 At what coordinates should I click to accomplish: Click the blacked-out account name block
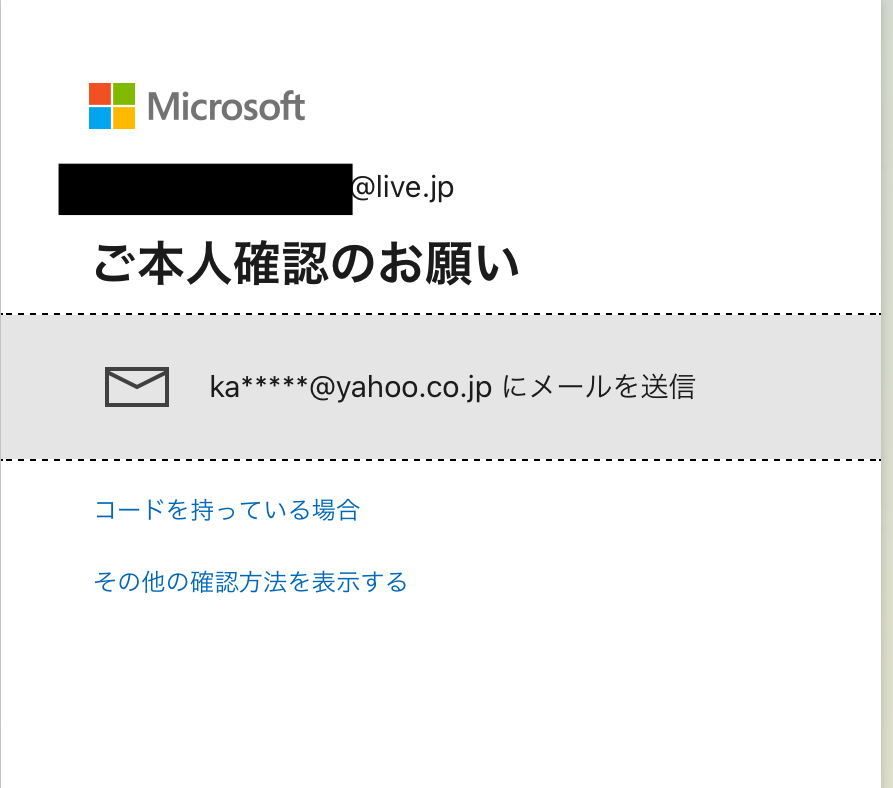click(205, 189)
